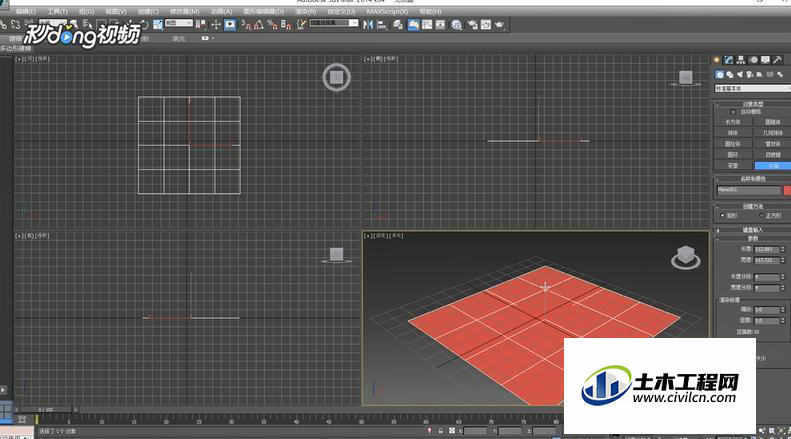791x439 pixels.
Task: Toggle the Spinner Snap button
Action: (x=286, y=24)
